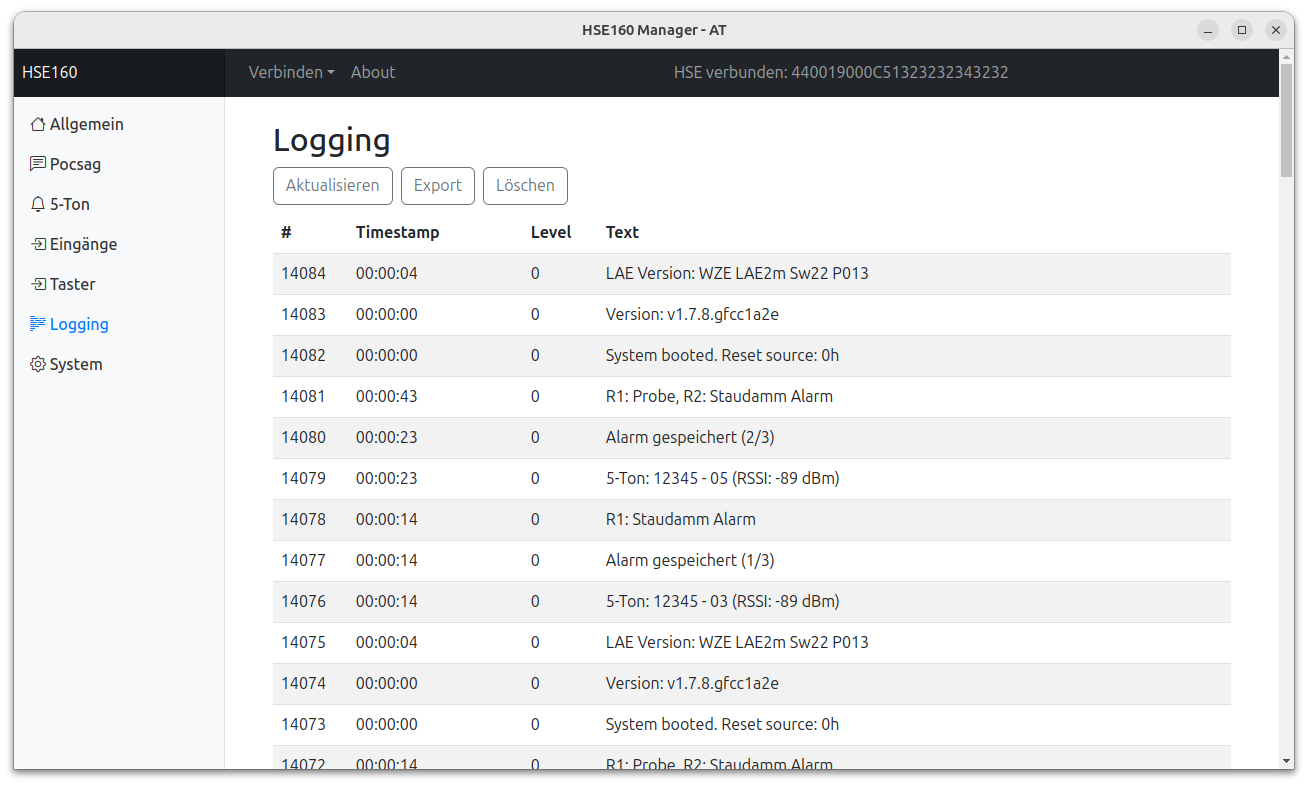This screenshot has height=786, width=1308.
Task: Click the Text column header
Action: 622,232
